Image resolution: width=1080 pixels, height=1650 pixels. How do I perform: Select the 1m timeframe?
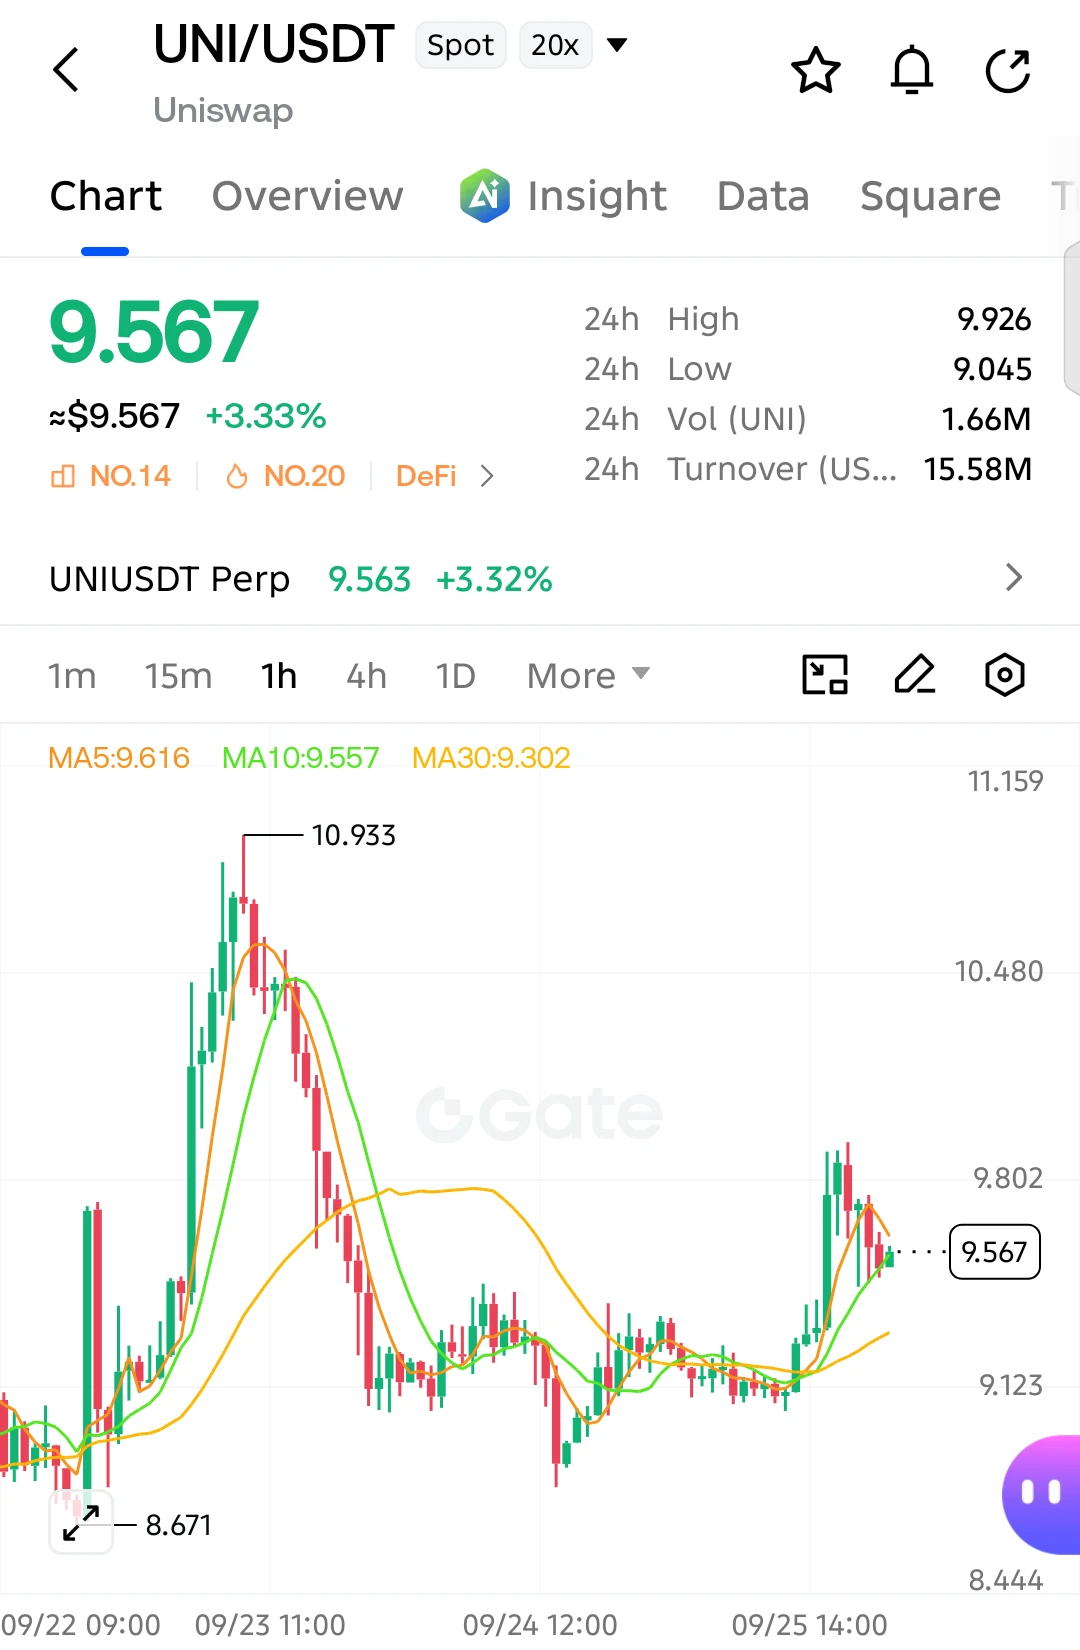coord(72,676)
